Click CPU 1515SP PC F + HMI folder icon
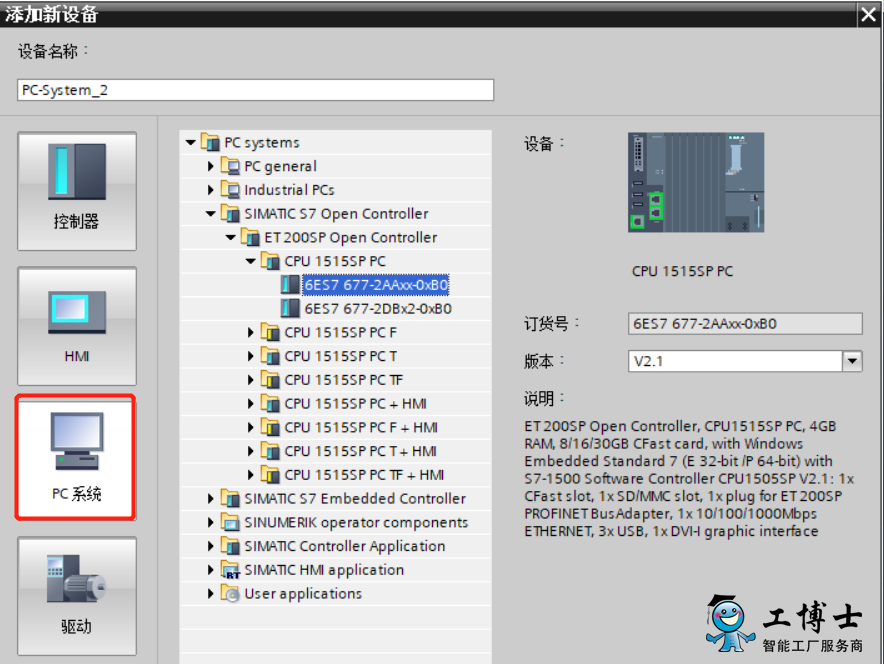 click(x=270, y=427)
